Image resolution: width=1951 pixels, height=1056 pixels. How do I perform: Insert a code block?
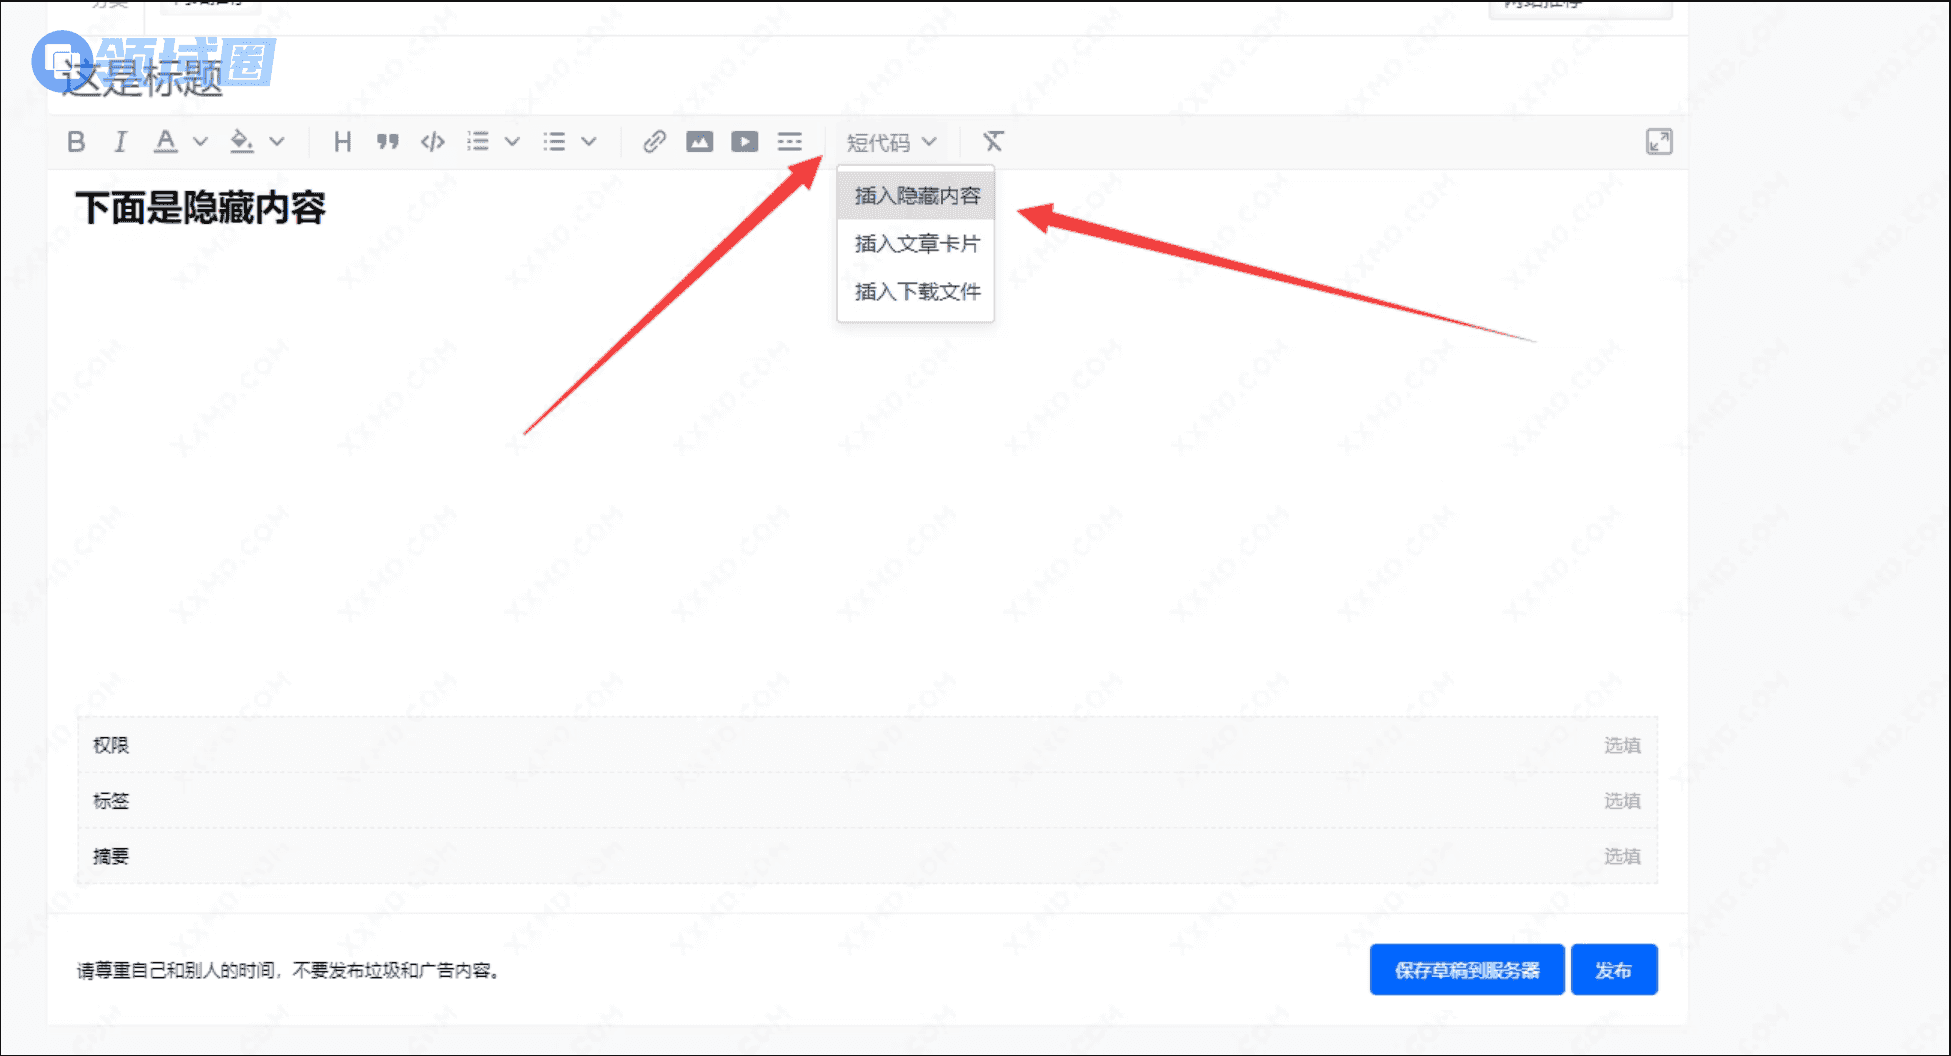pos(433,142)
